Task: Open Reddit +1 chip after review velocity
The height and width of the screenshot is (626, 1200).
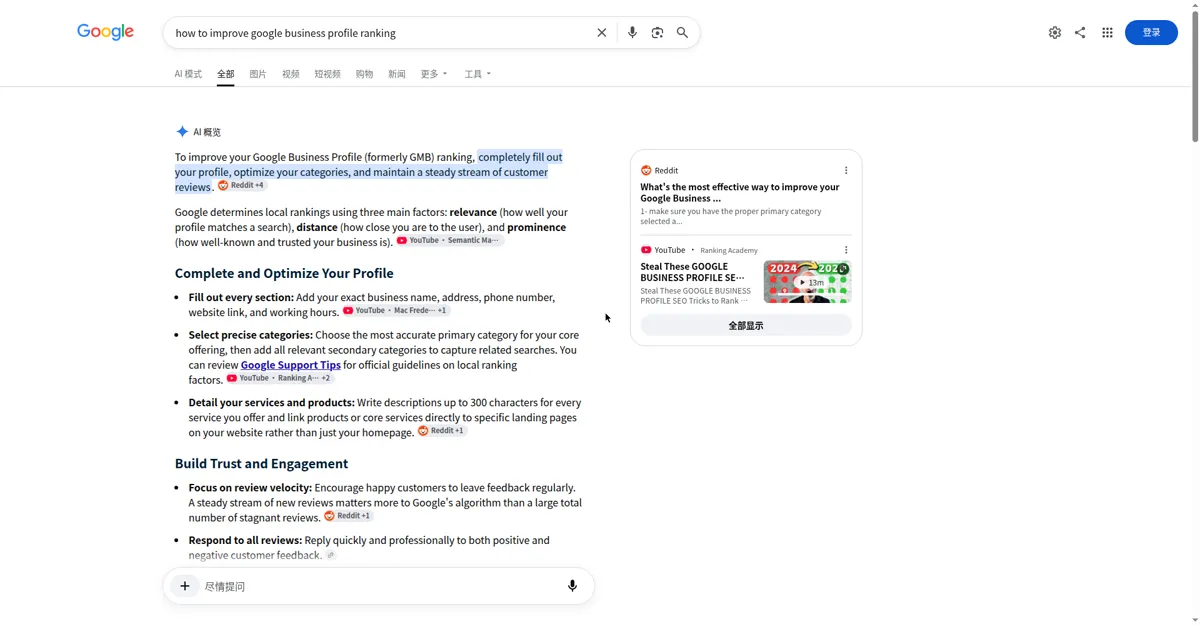Action: point(348,517)
